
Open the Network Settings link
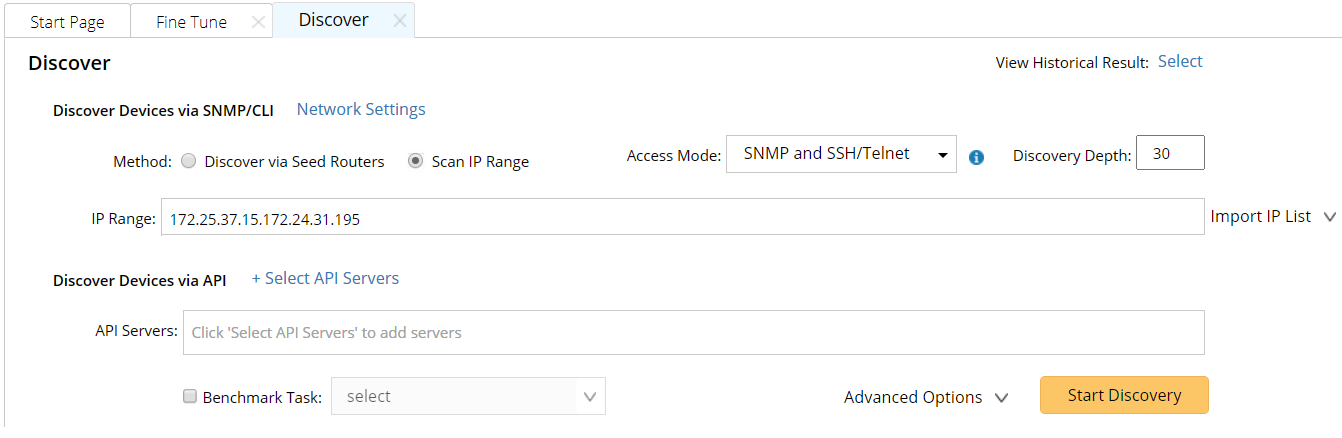coord(361,109)
